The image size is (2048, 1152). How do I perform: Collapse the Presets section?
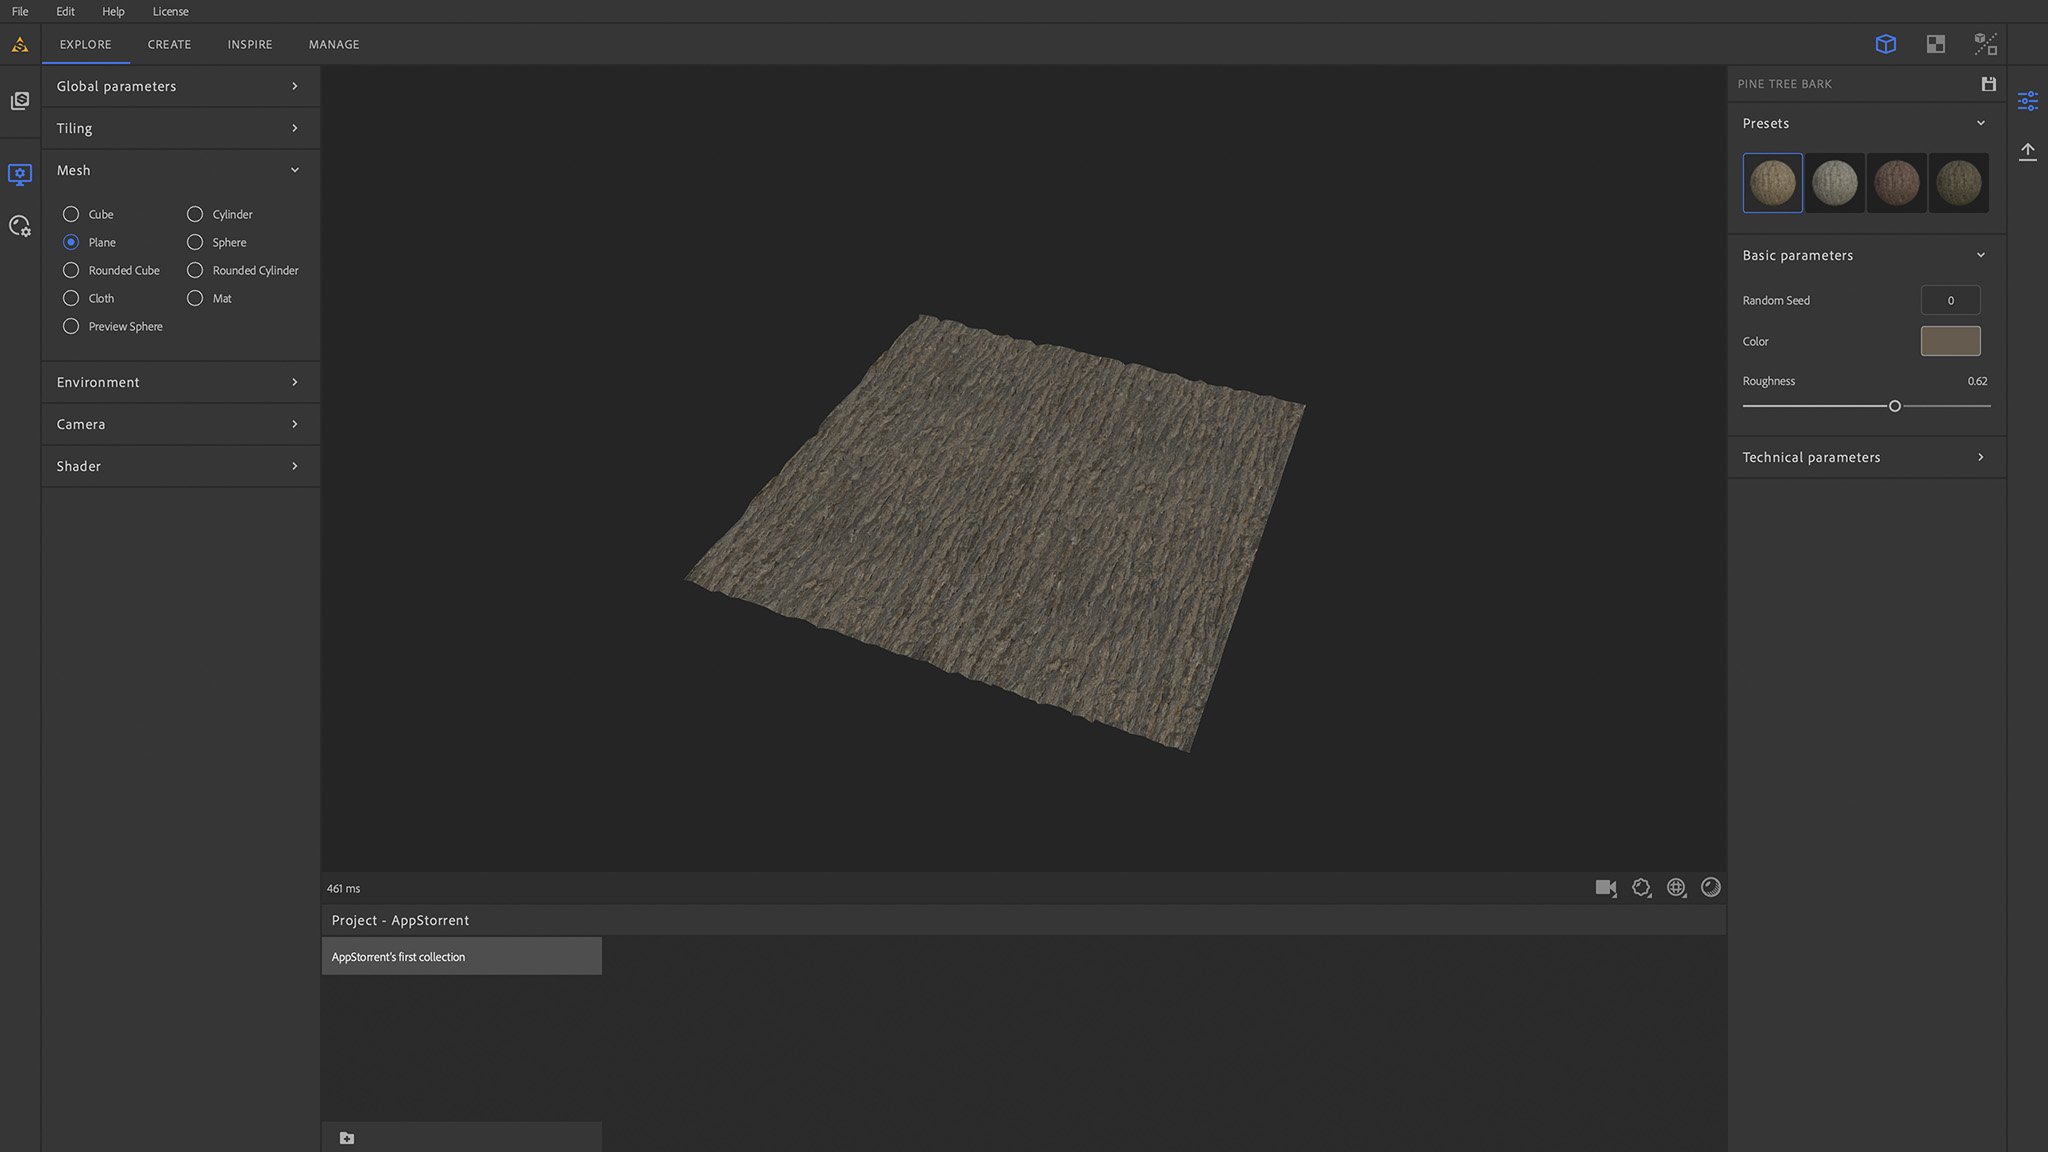[x=1980, y=123]
